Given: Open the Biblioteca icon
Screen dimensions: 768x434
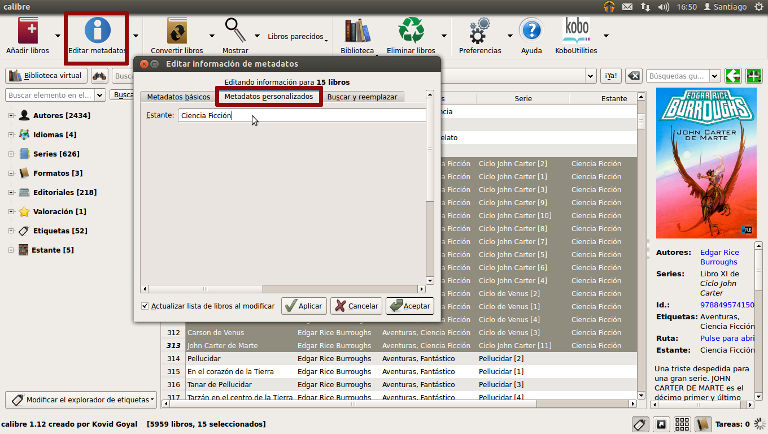Looking at the screenshot, I should click(x=357, y=31).
